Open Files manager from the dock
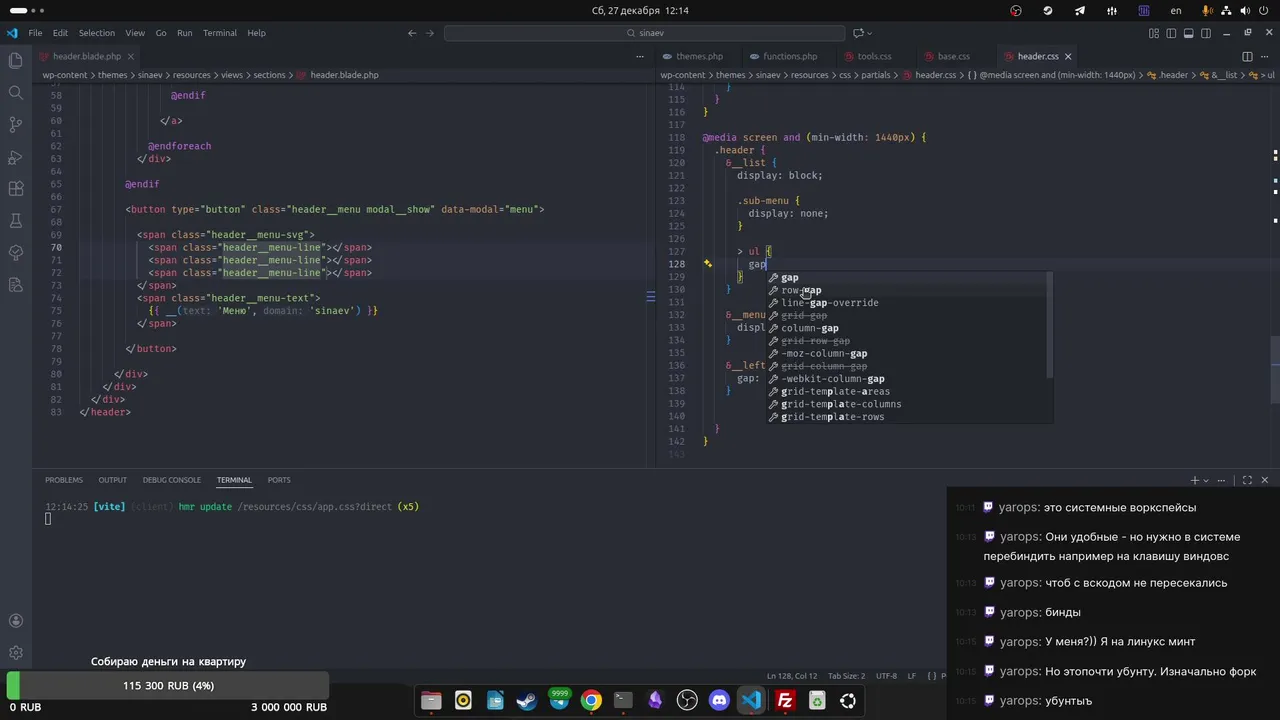The image size is (1280, 720). [x=431, y=701]
